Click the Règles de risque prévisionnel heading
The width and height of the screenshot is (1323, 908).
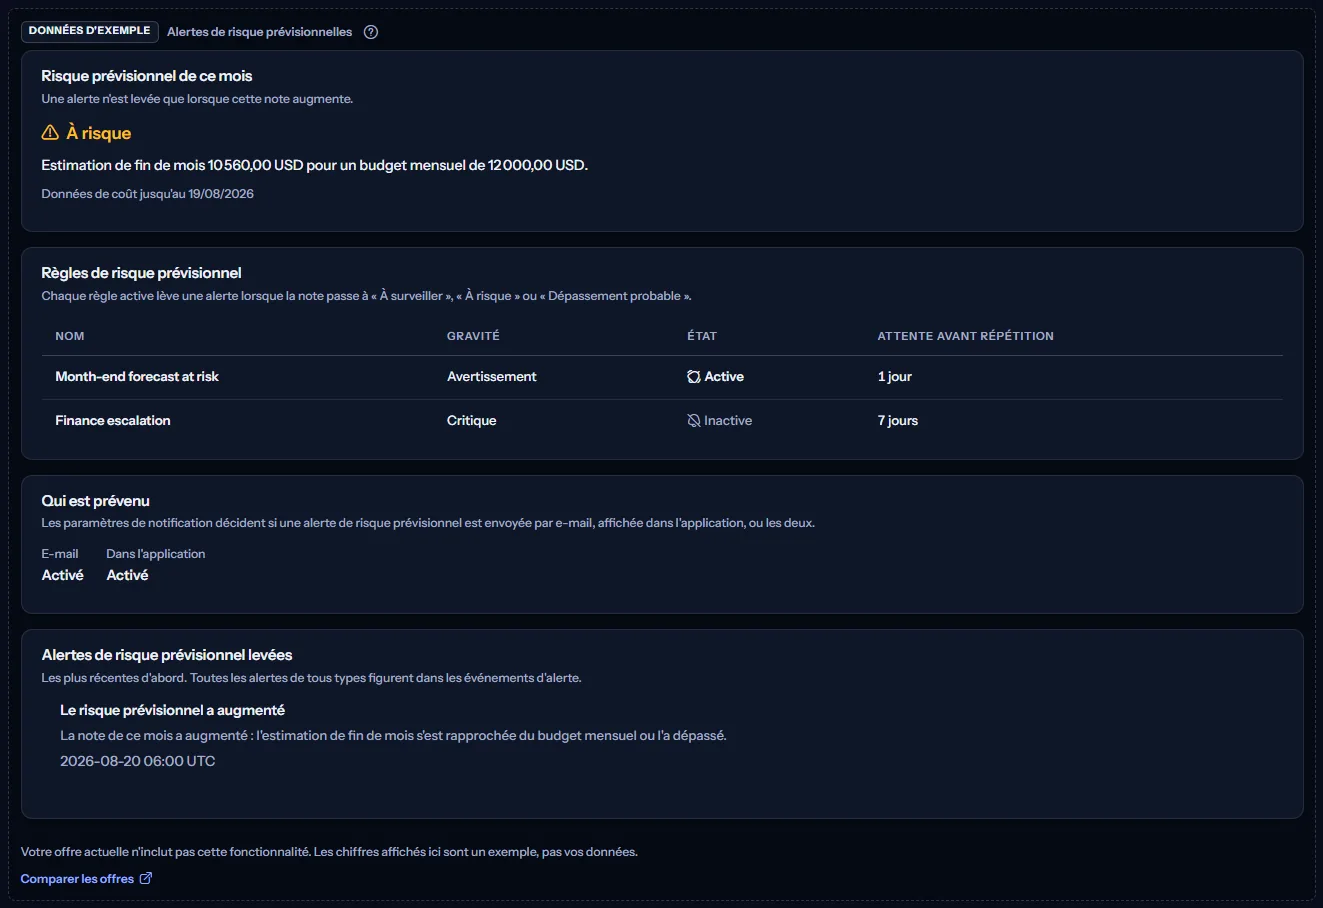coord(142,273)
